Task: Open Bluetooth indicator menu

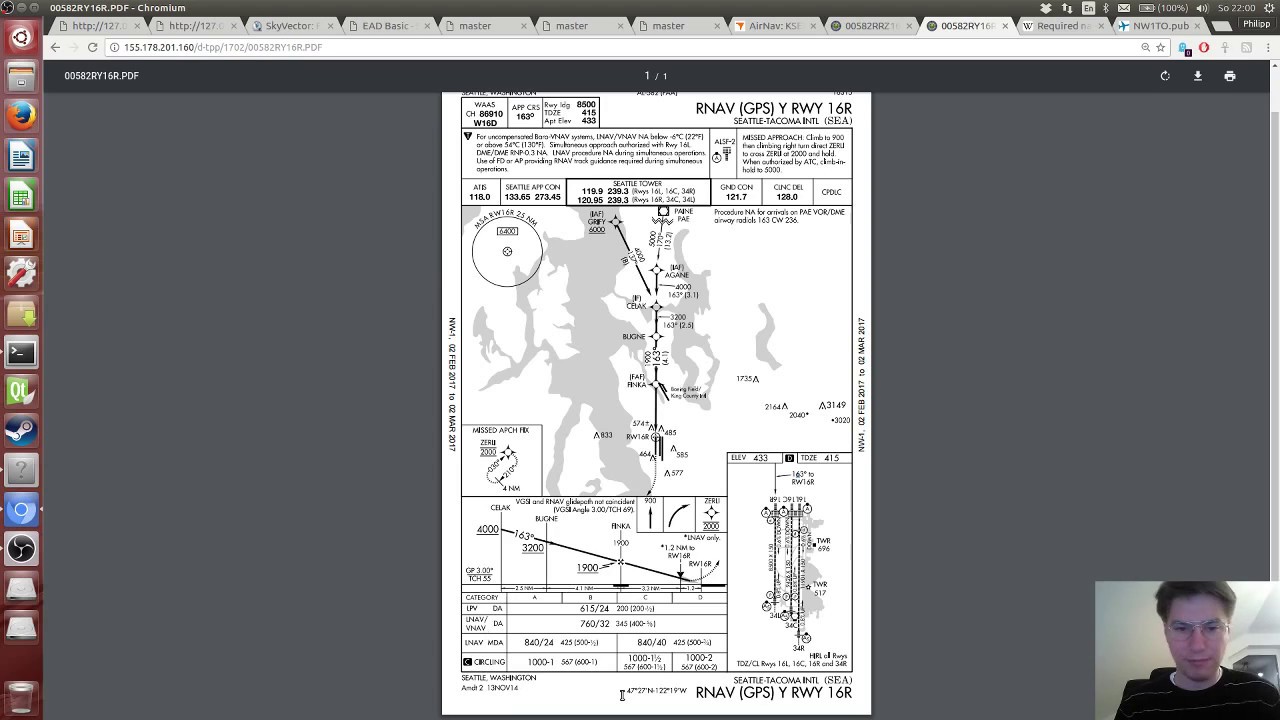Action: point(1107,8)
